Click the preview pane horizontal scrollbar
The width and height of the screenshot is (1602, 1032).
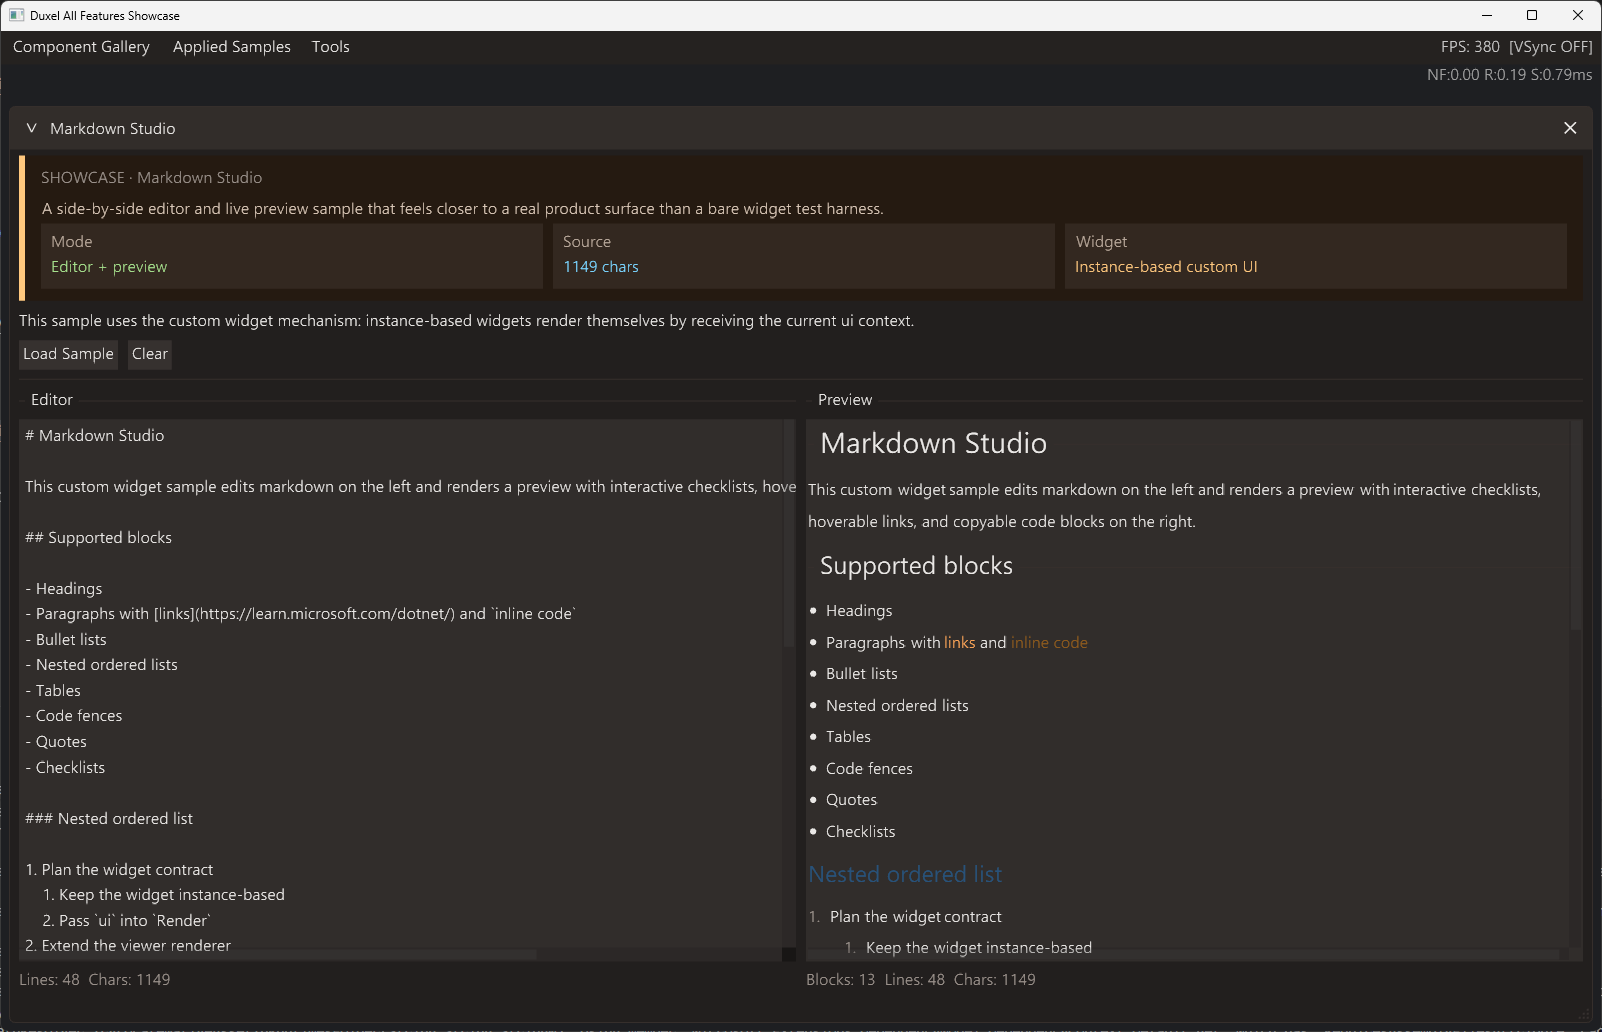click(1184, 955)
